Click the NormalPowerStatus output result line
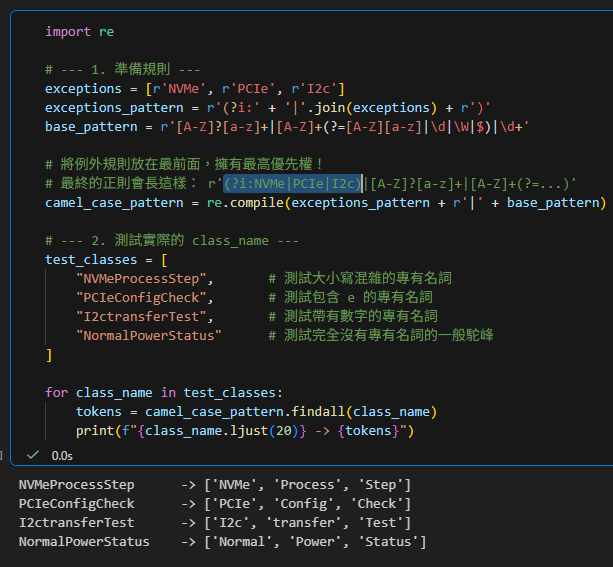This screenshot has width=613, height=567. [x=222, y=542]
